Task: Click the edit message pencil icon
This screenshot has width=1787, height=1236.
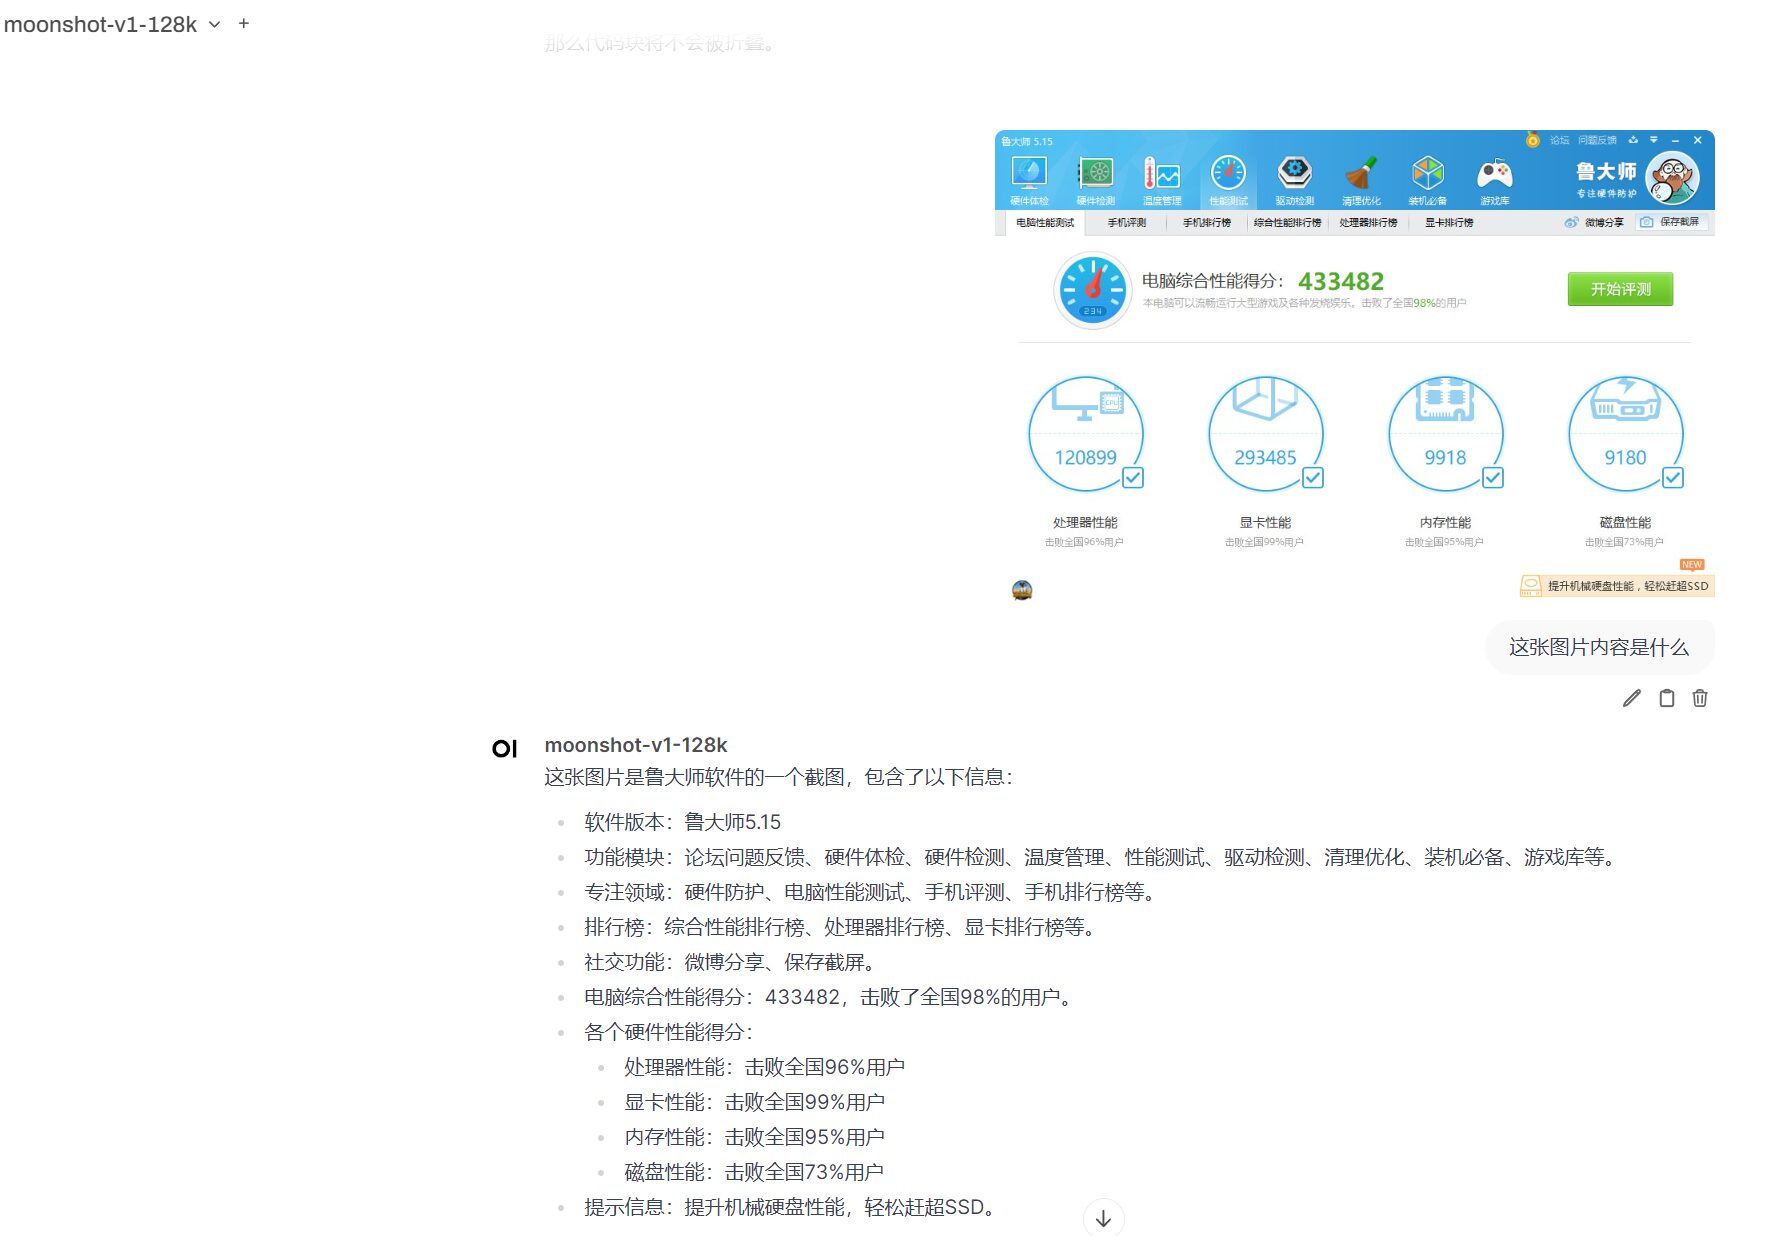Action: pyautogui.click(x=1631, y=698)
